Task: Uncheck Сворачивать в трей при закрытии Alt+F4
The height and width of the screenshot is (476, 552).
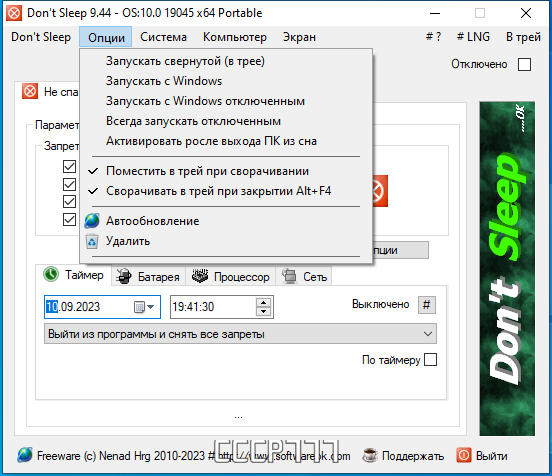Action: [x=226, y=191]
